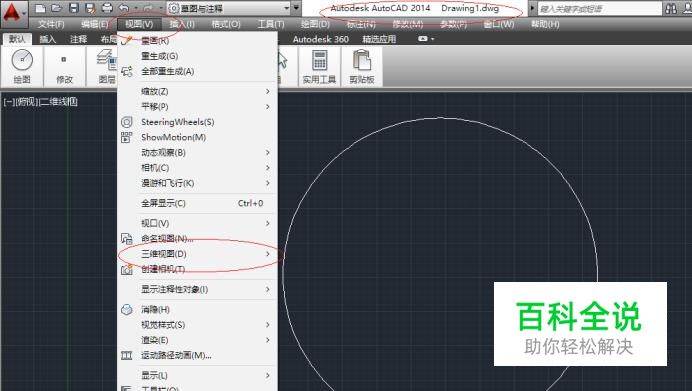The image size is (692, 391).
Task: Open the Undo history dropdown arrow
Action: pos(136,8)
